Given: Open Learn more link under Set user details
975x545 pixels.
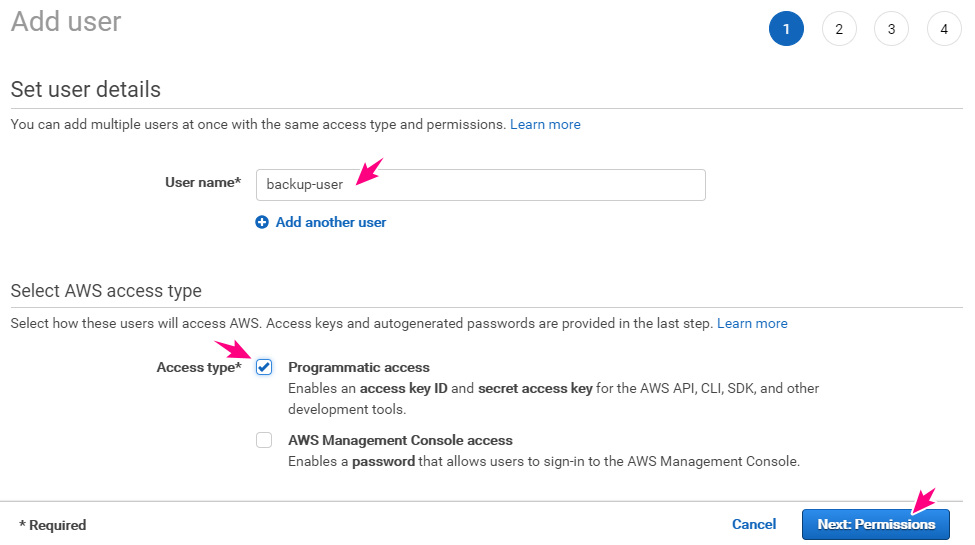Looking at the screenshot, I should (545, 124).
